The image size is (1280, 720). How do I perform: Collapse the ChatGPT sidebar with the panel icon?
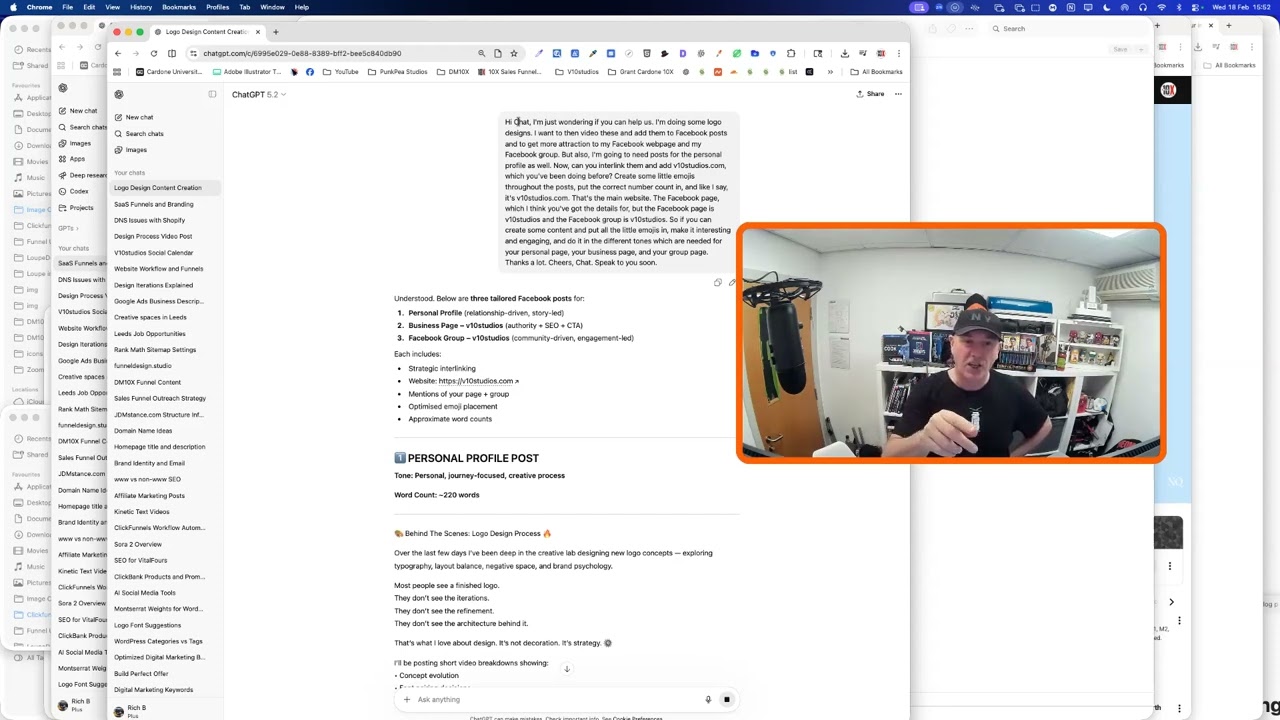212,94
